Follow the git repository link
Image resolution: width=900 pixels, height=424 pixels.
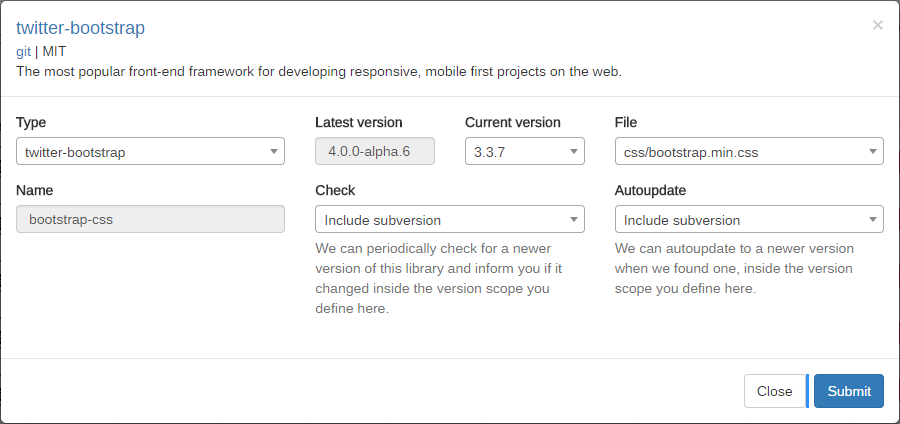[23, 51]
